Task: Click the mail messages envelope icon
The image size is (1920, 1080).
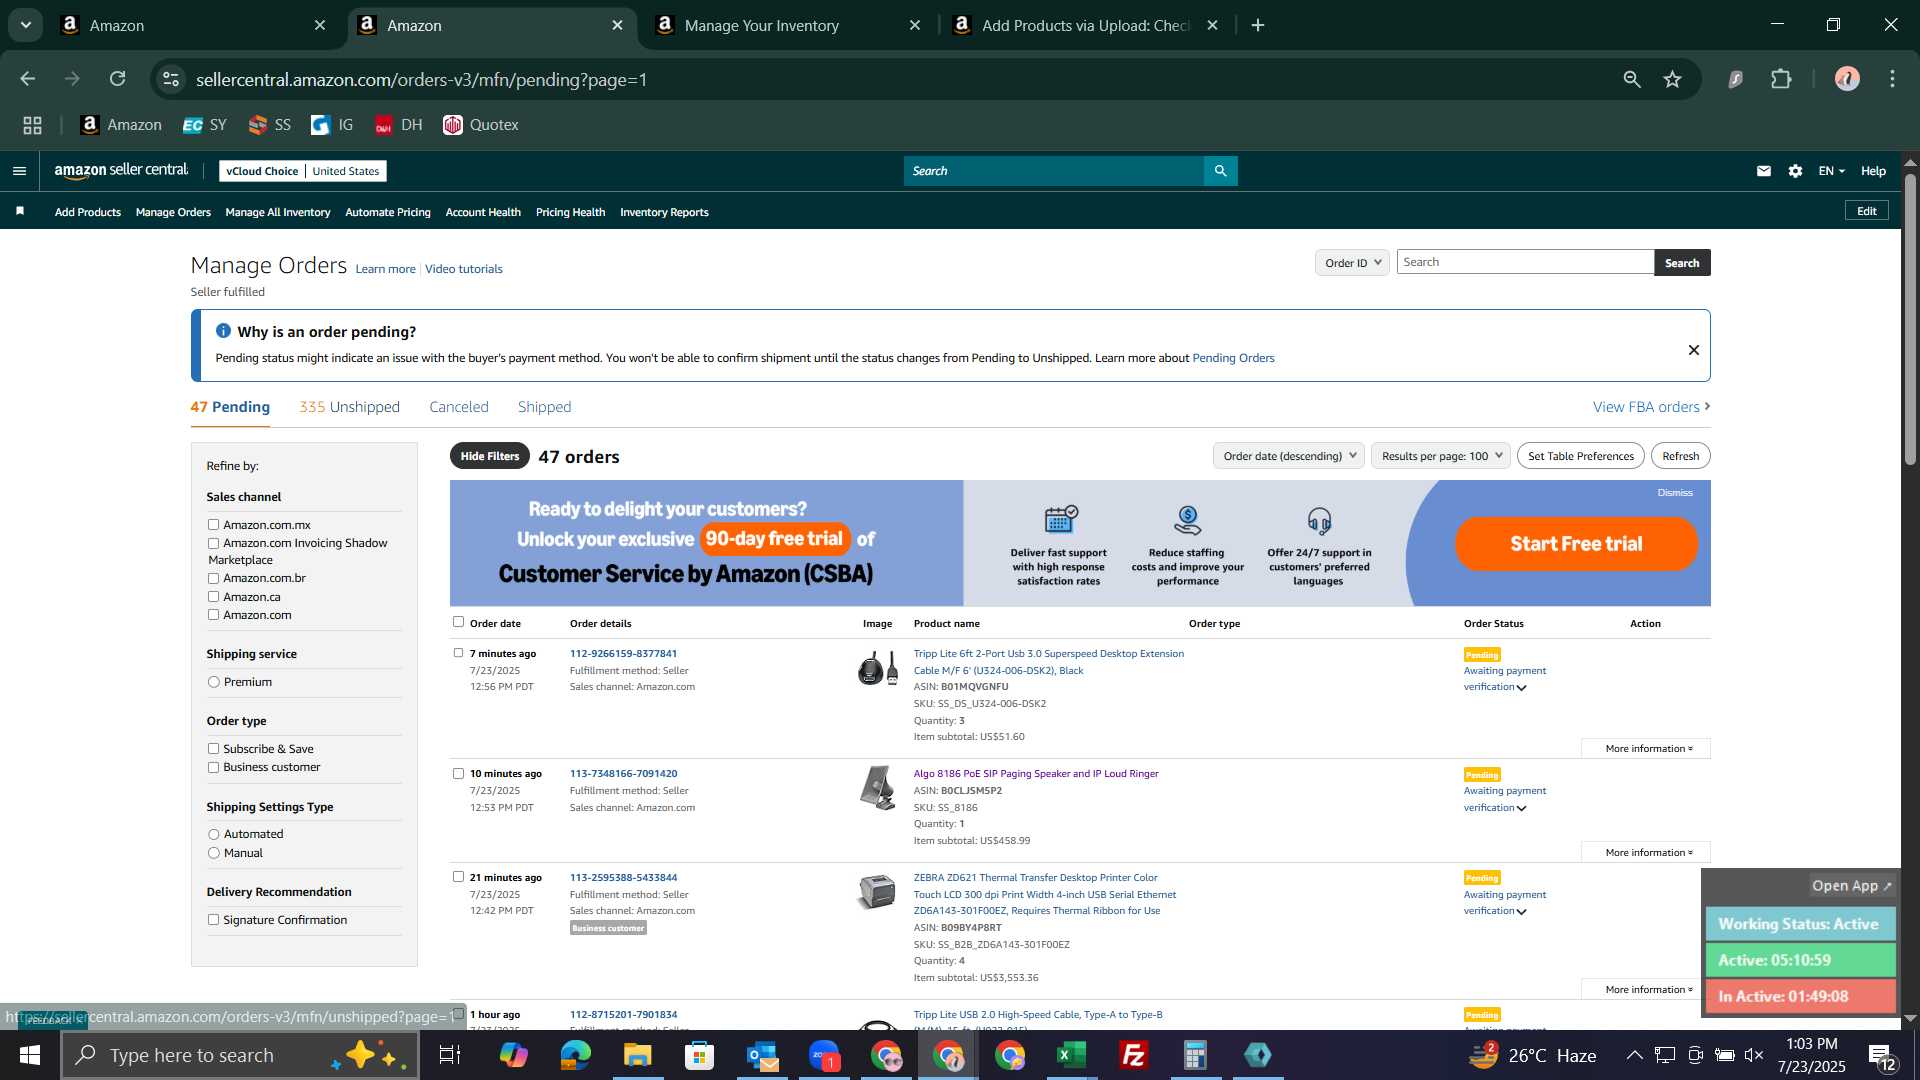Action: (1764, 171)
